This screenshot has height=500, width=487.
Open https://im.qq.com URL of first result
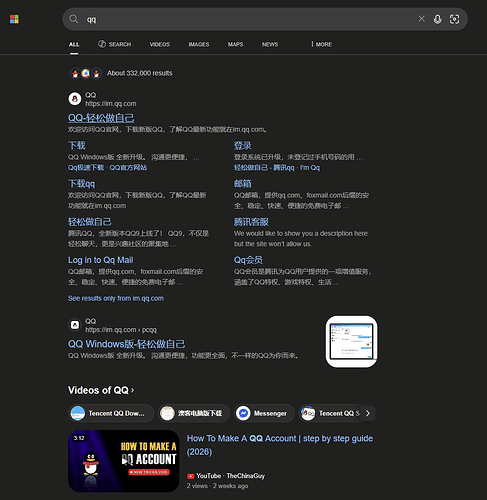tap(111, 104)
